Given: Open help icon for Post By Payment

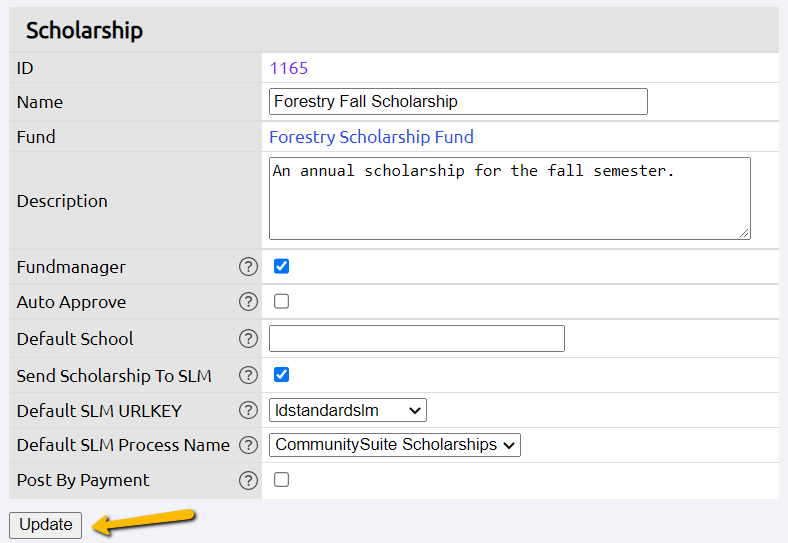Looking at the screenshot, I should (x=248, y=480).
